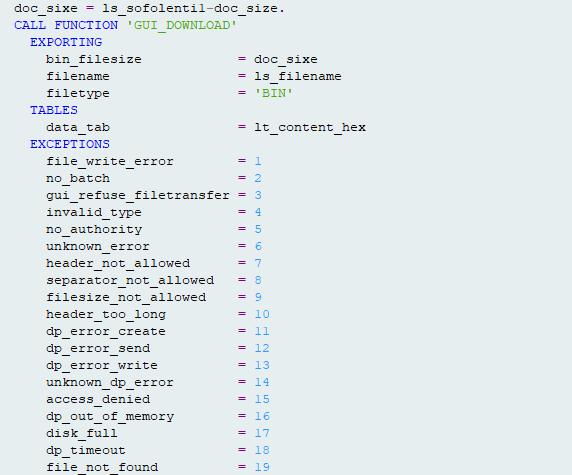
Task: Click the file_not_found exception name
Action: (102, 467)
